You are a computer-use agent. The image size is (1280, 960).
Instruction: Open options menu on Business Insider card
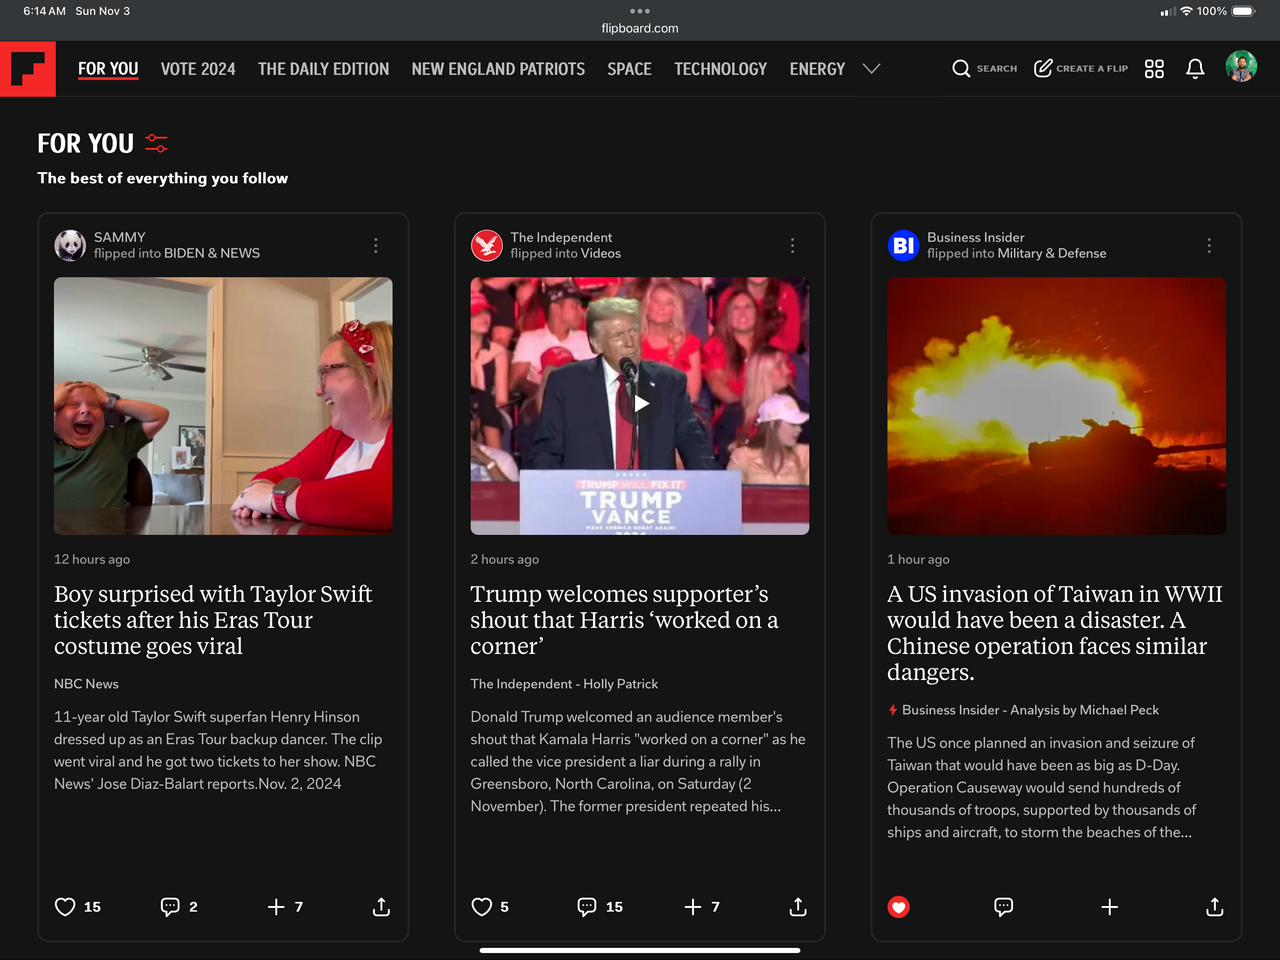click(1209, 245)
